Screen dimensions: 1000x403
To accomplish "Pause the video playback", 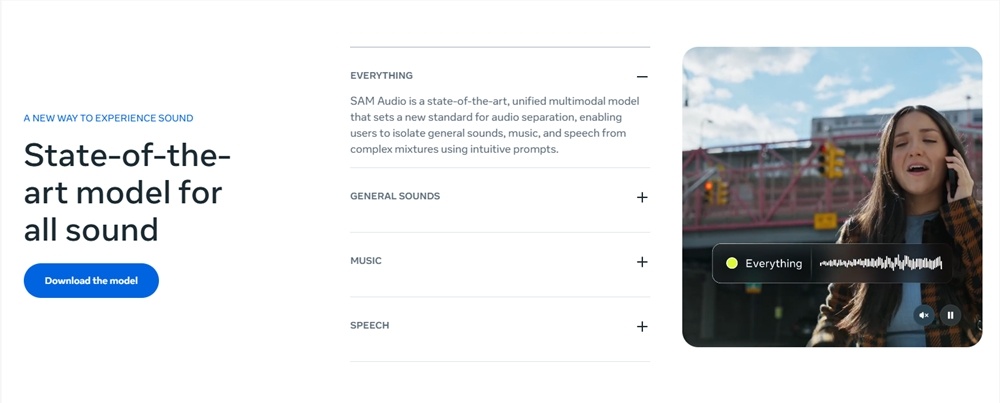I will point(950,315).
